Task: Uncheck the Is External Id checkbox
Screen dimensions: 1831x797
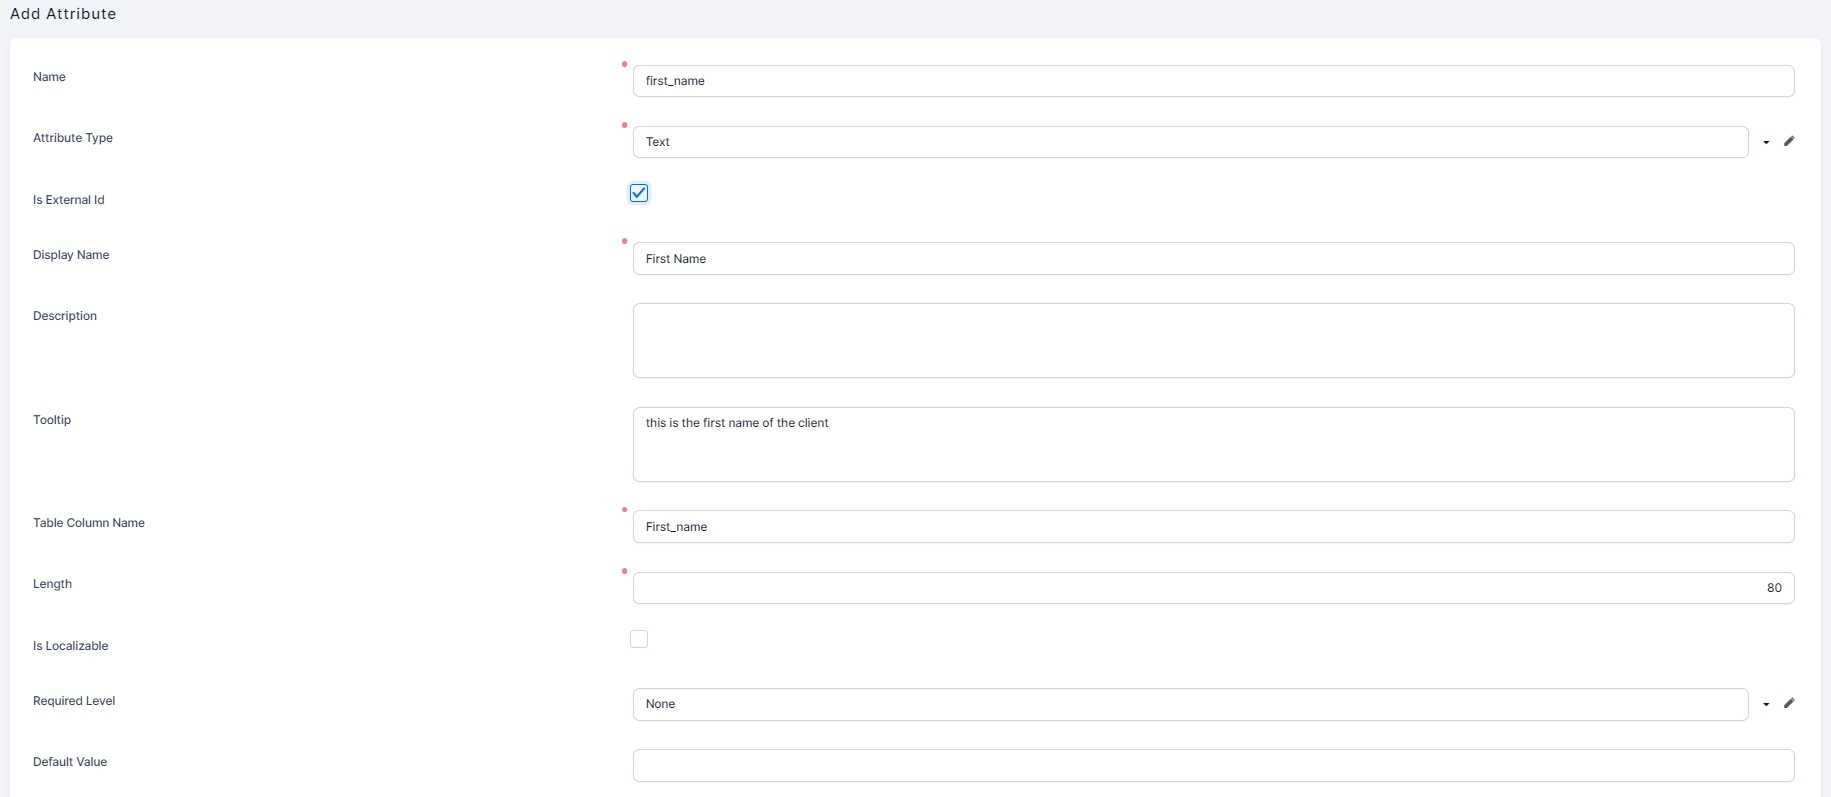Action: (639, 193)
